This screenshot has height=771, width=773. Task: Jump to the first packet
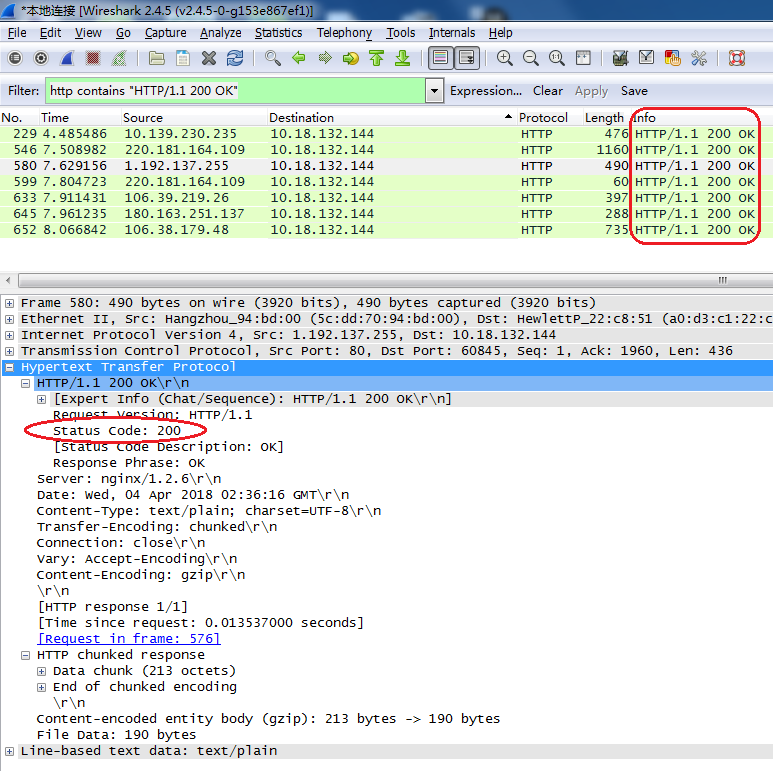(x=377, y=58)
